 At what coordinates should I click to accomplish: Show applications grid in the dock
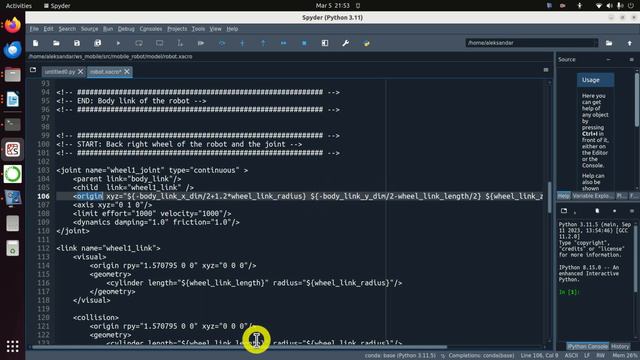click(x=12, y=346)
